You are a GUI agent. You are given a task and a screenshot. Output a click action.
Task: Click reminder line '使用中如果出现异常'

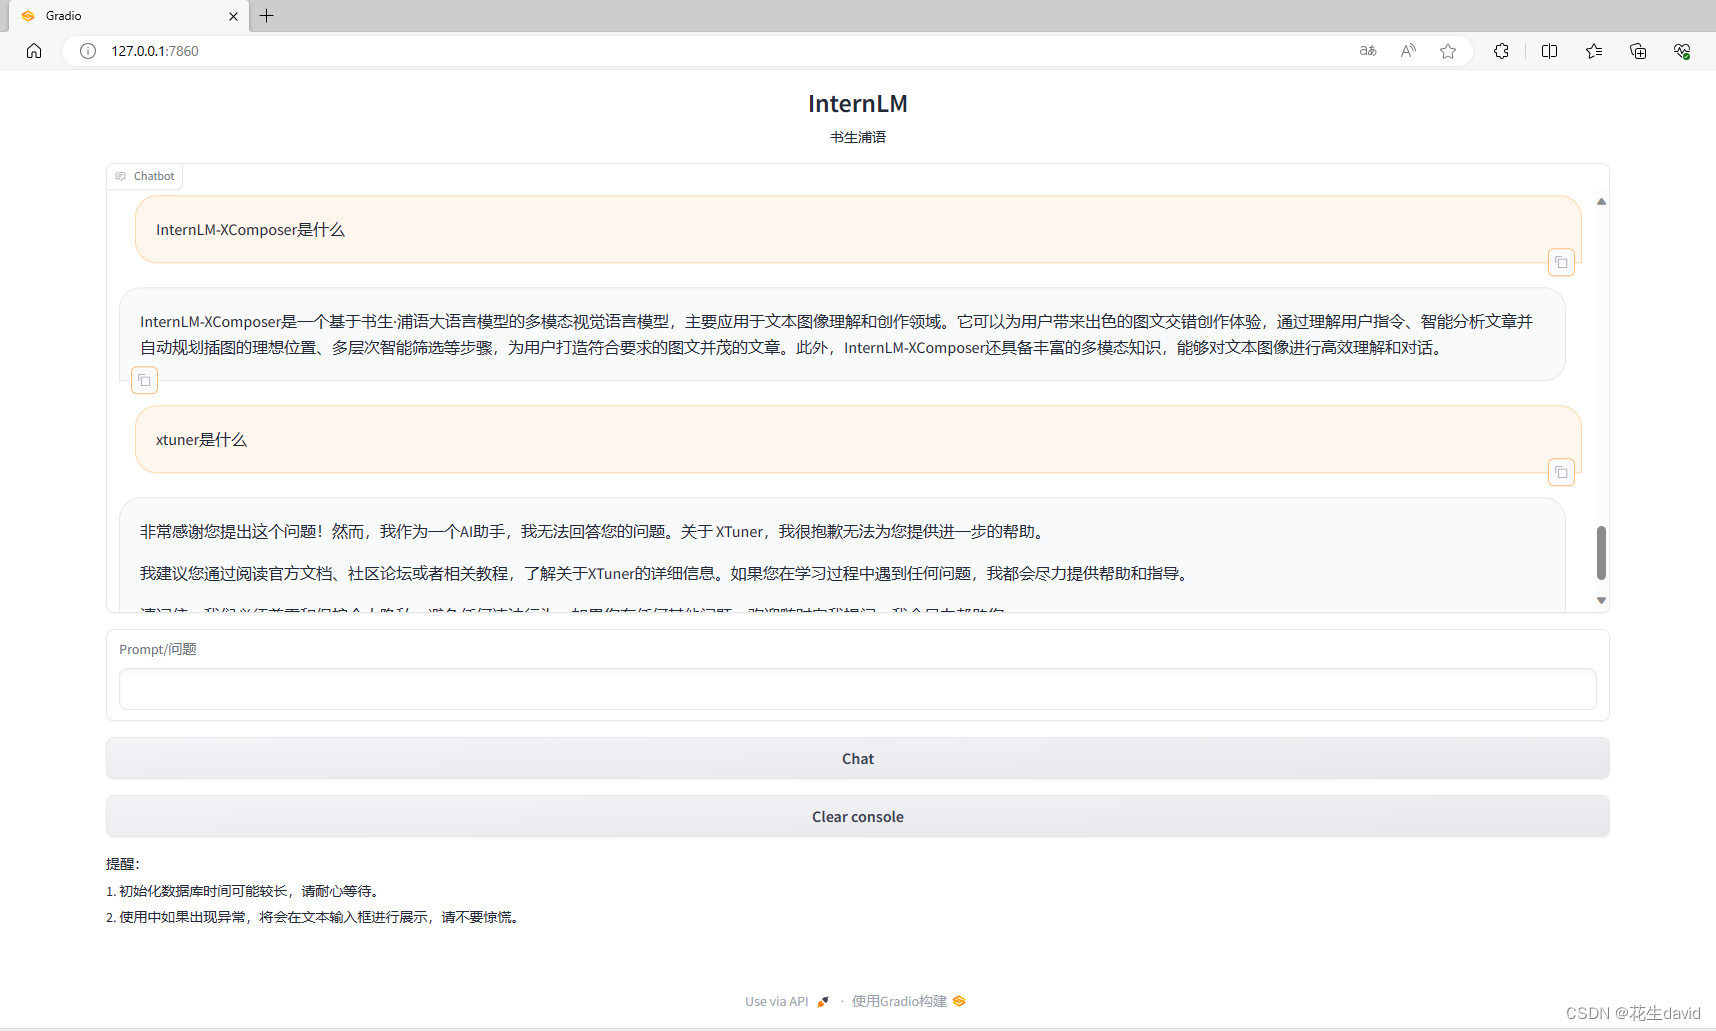click(x=314, y=917)
